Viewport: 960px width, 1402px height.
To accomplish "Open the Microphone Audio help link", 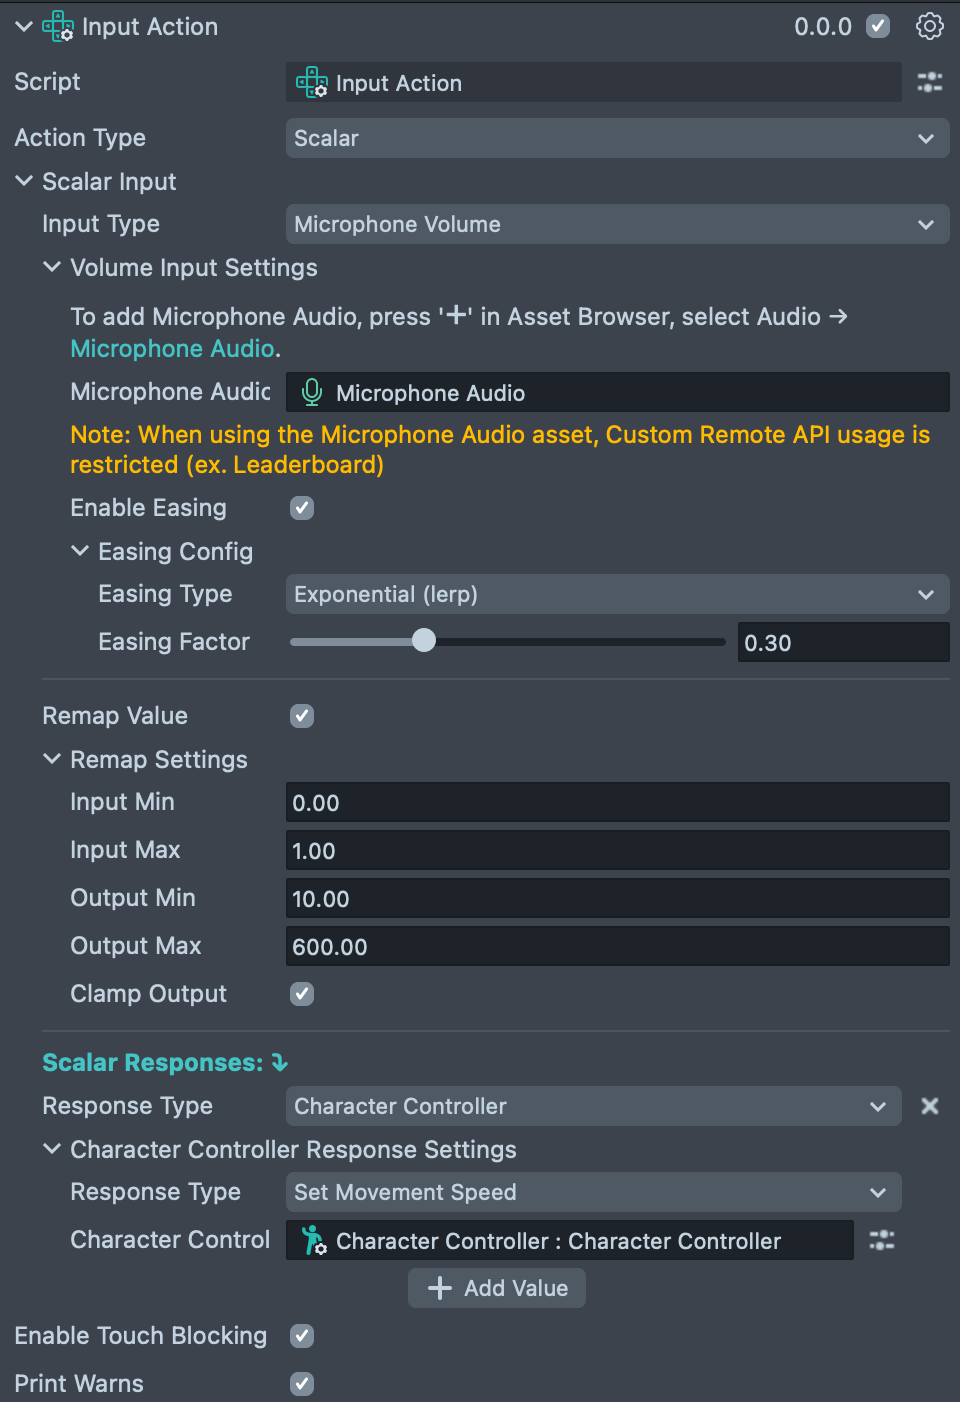I will (x=172, y=349).
